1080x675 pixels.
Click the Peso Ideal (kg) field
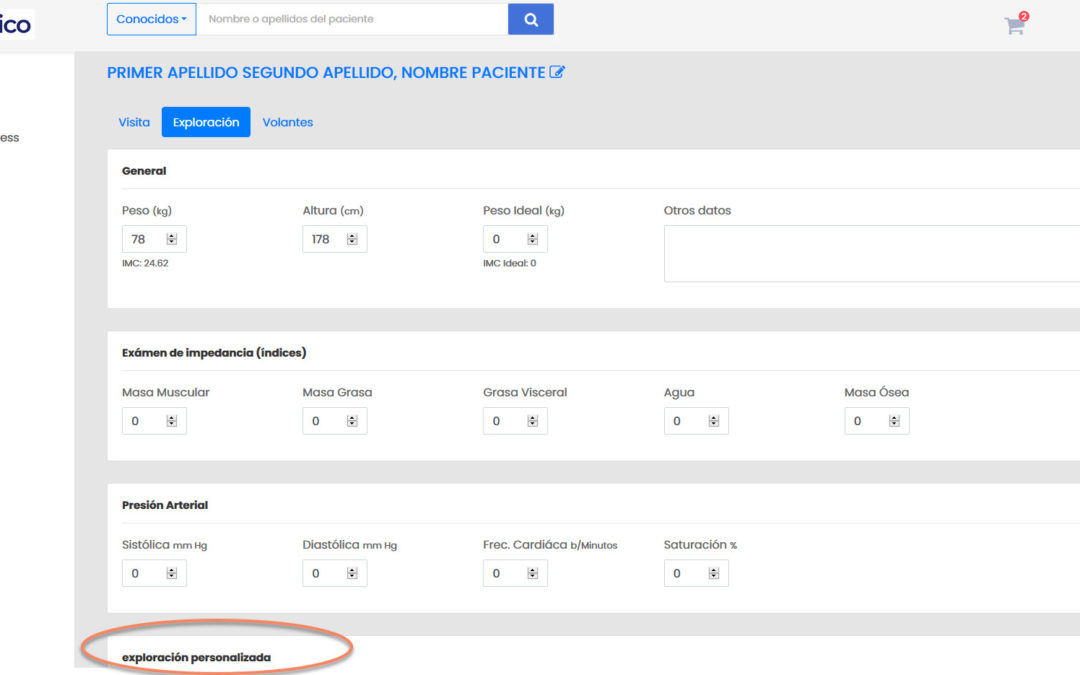(515, 239)
